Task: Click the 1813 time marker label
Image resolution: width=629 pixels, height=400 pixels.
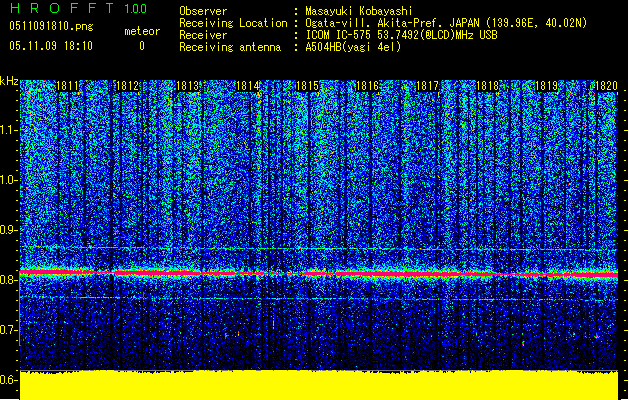Action: tap(187, 86)
